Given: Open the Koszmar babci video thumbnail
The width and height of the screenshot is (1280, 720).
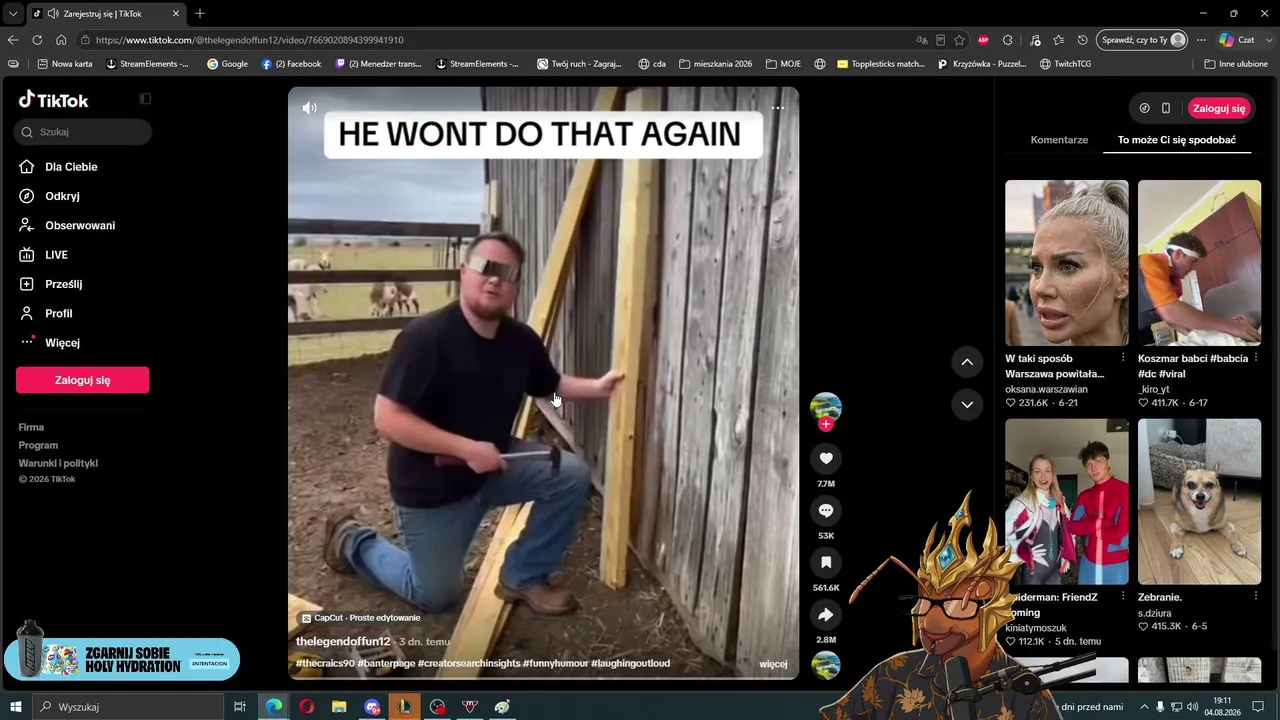Looking at the screenshot, I should (1200, 263).
